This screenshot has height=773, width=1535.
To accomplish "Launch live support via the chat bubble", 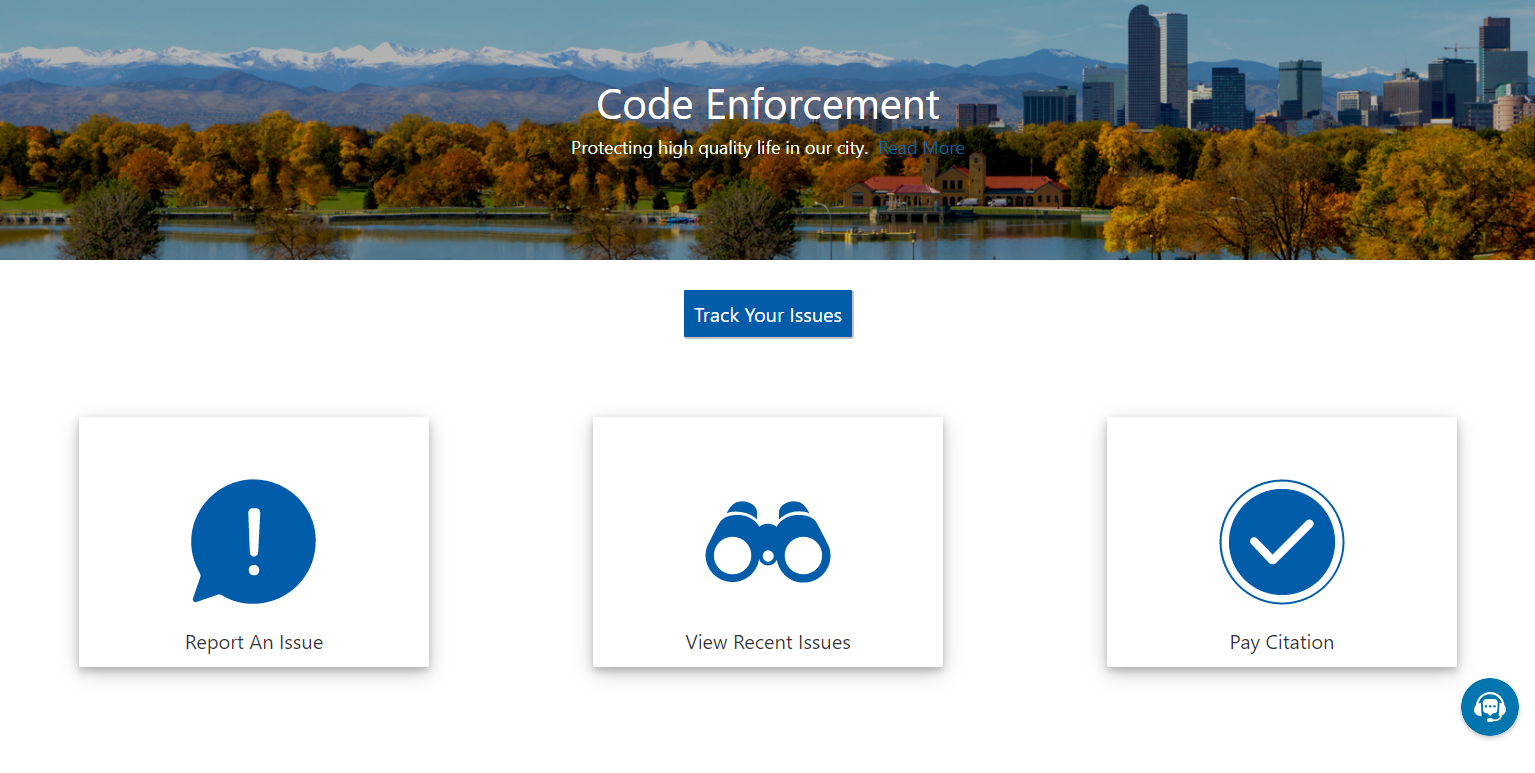I will [x=1489, y=707].
